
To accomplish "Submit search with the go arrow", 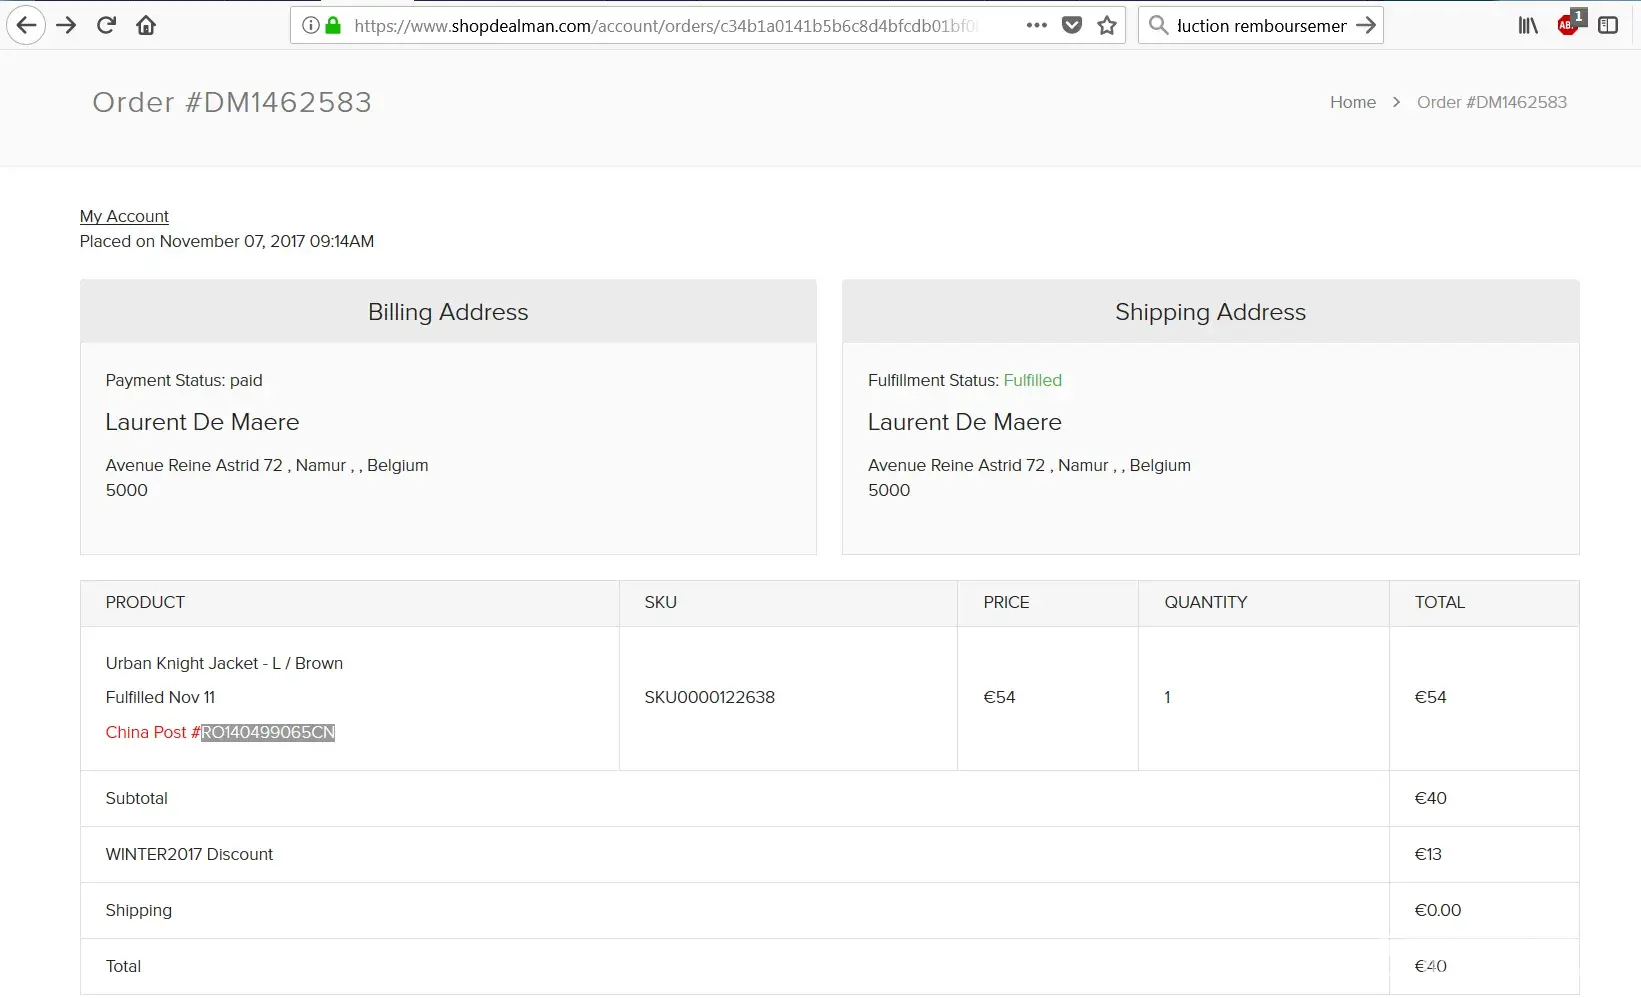I will coord(1366,25).
